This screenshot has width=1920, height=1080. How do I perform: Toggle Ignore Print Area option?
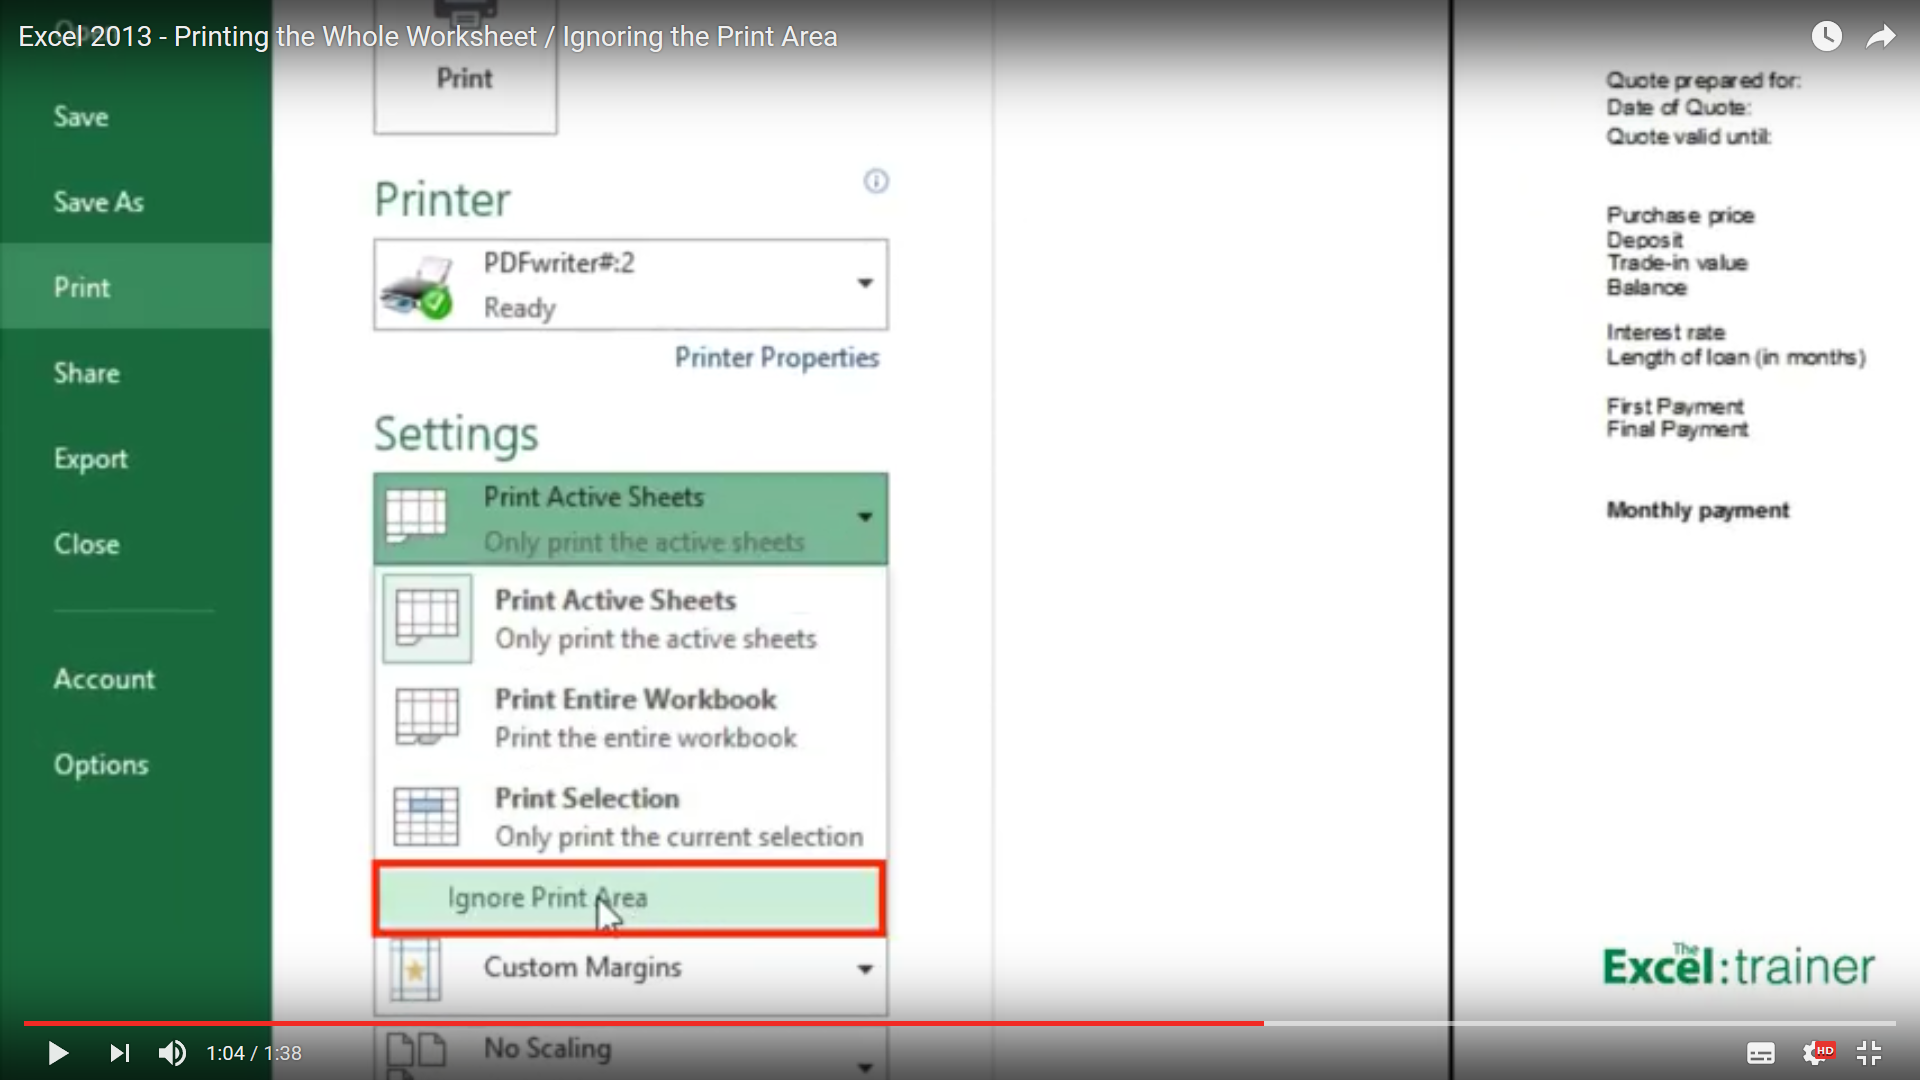coord(629,899)
